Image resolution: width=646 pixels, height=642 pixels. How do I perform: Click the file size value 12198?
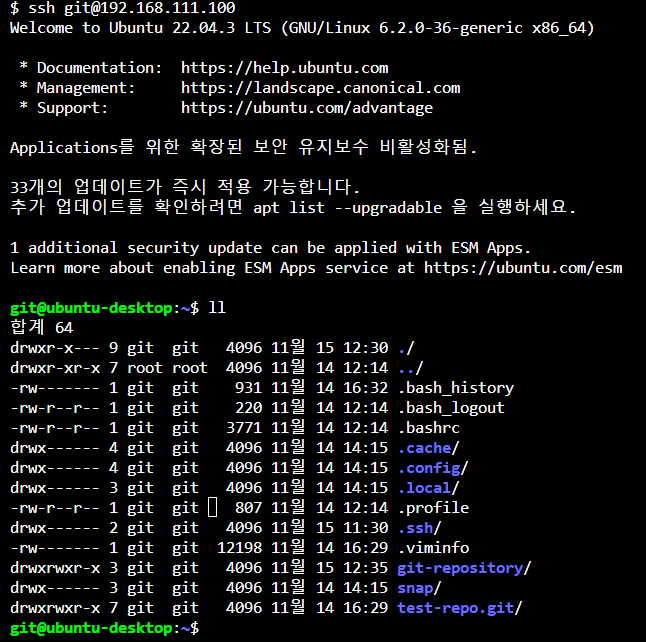239,548
